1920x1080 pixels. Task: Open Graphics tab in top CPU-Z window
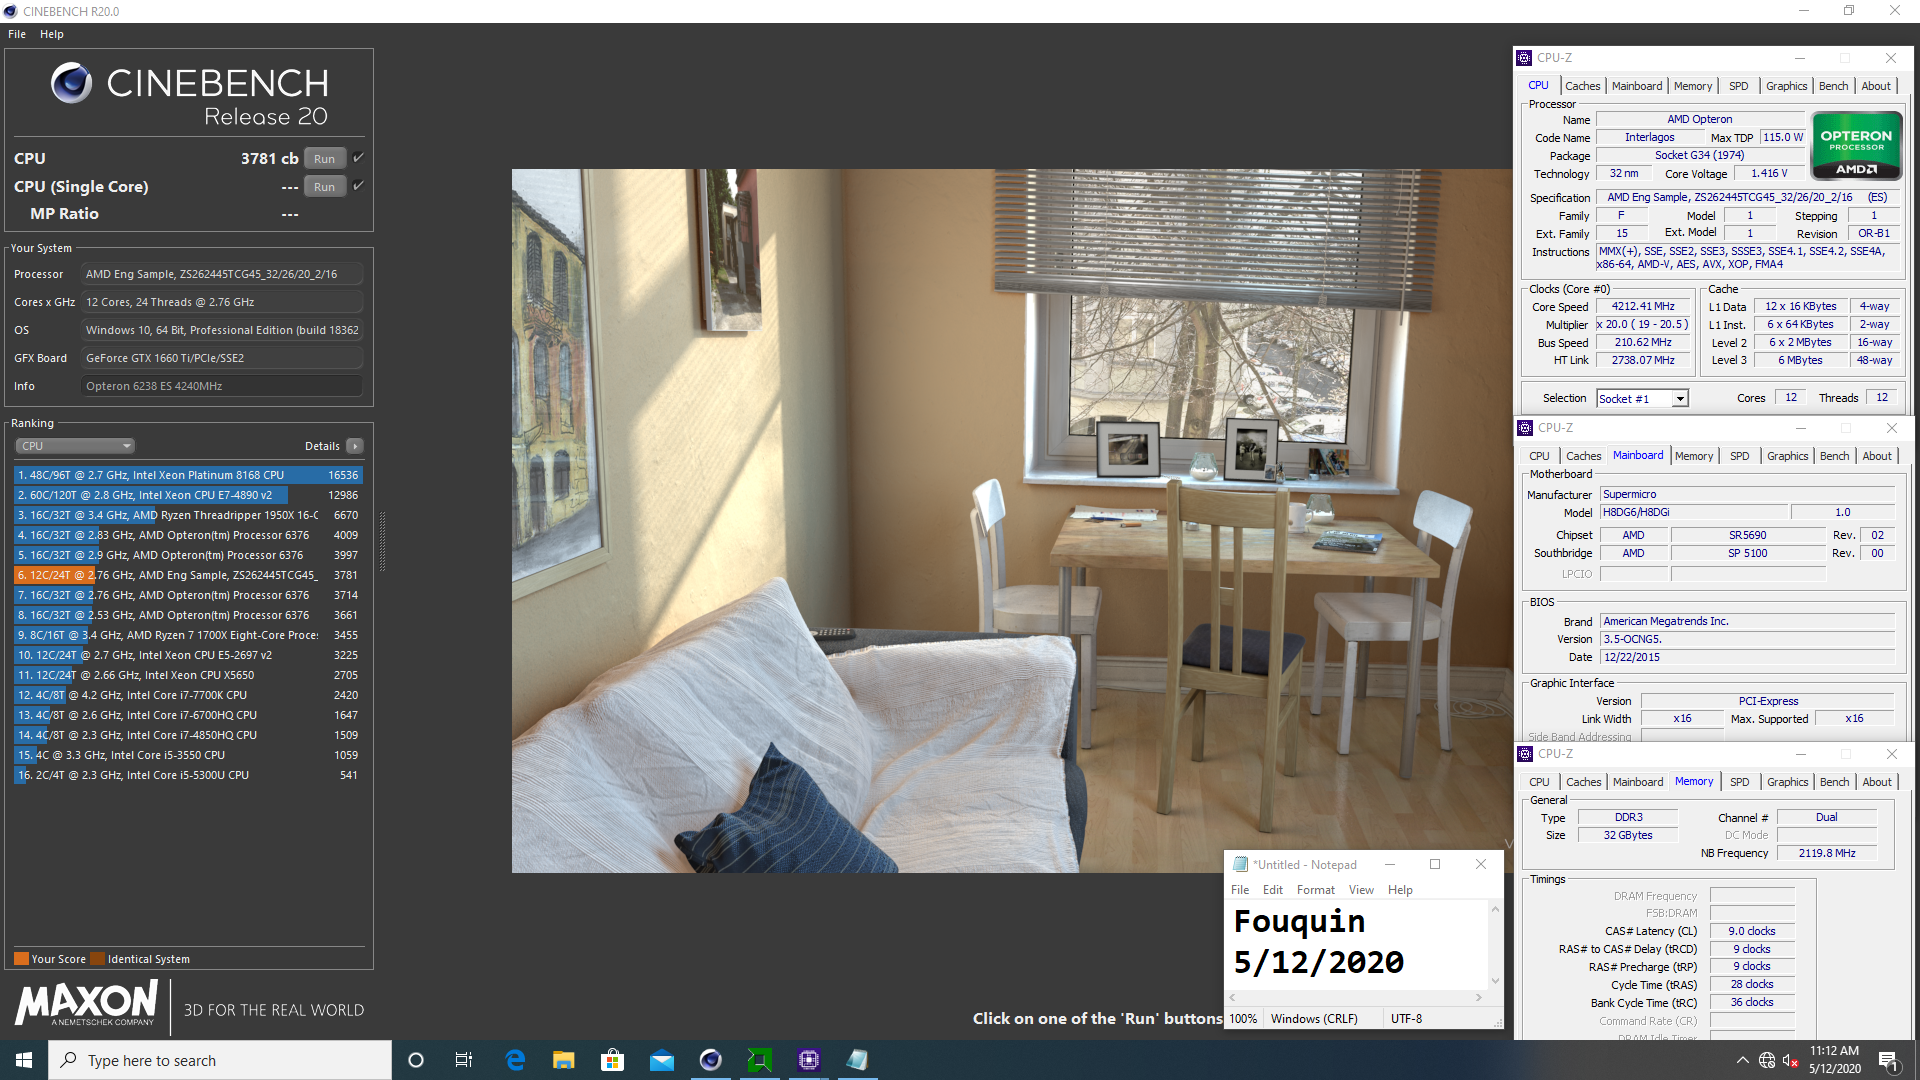pos(1786,86)
